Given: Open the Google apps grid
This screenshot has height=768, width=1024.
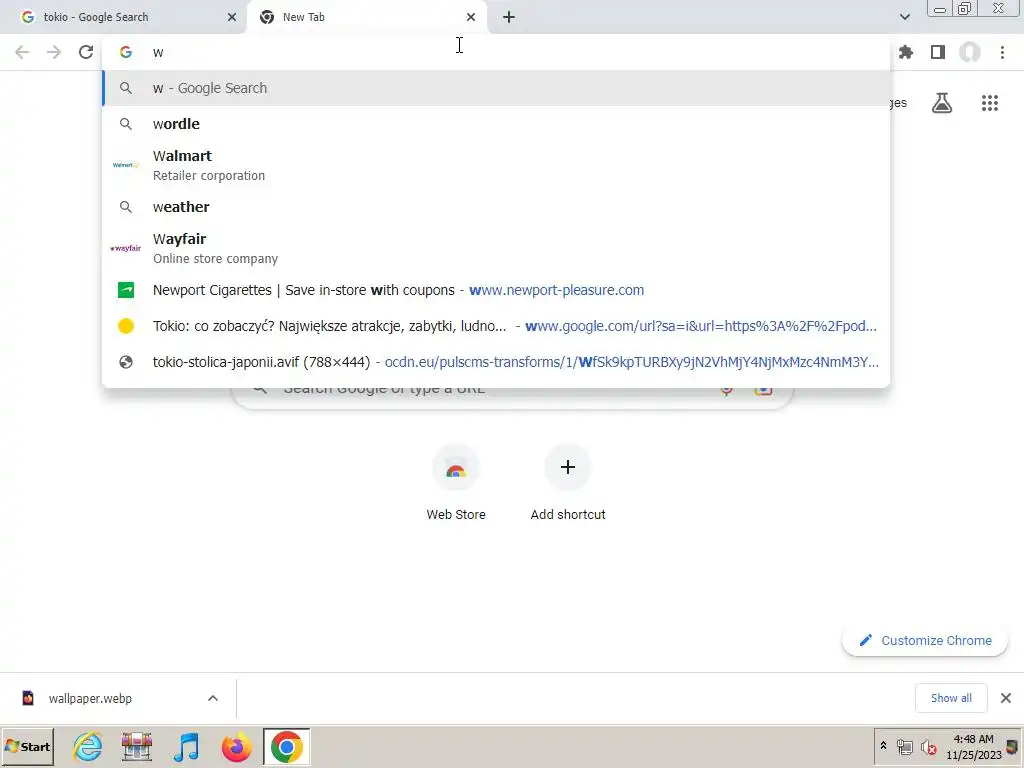Looking at the screenshot, I should click(990, 103).
